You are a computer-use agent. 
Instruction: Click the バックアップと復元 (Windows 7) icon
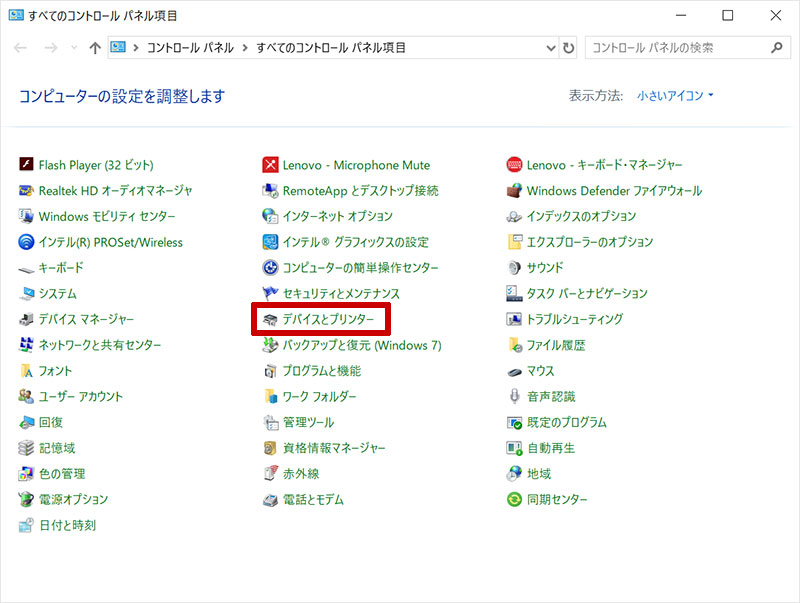(270, 345)
